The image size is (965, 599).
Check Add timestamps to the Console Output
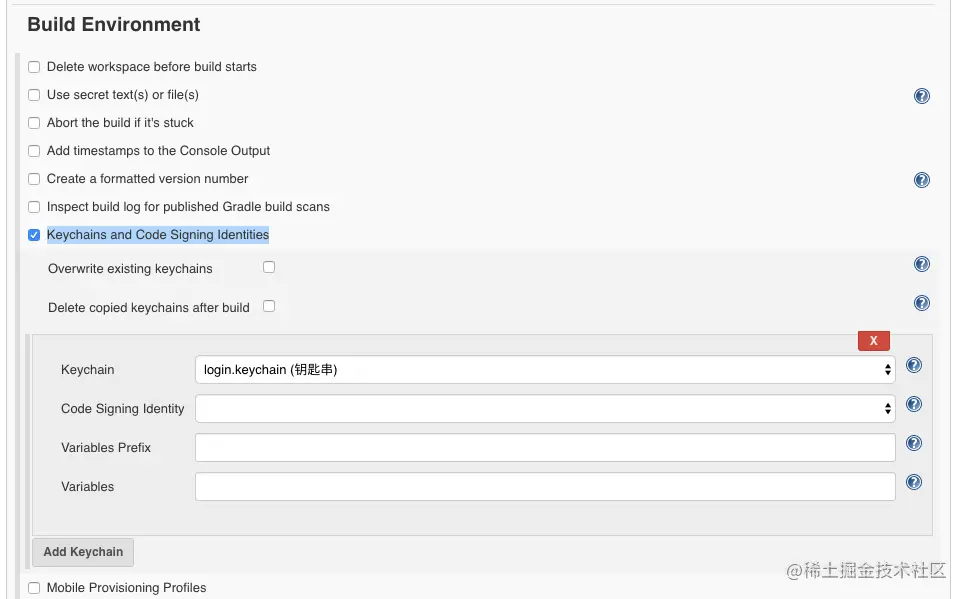pos(34,151)
